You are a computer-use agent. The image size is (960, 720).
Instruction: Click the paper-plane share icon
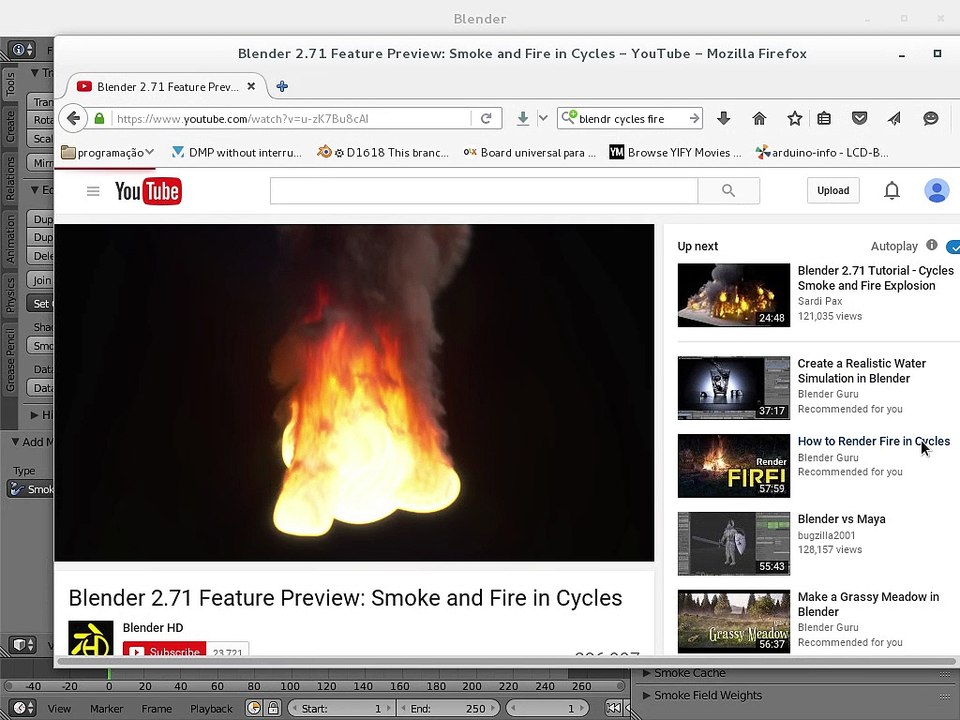(x=894, y=118)
